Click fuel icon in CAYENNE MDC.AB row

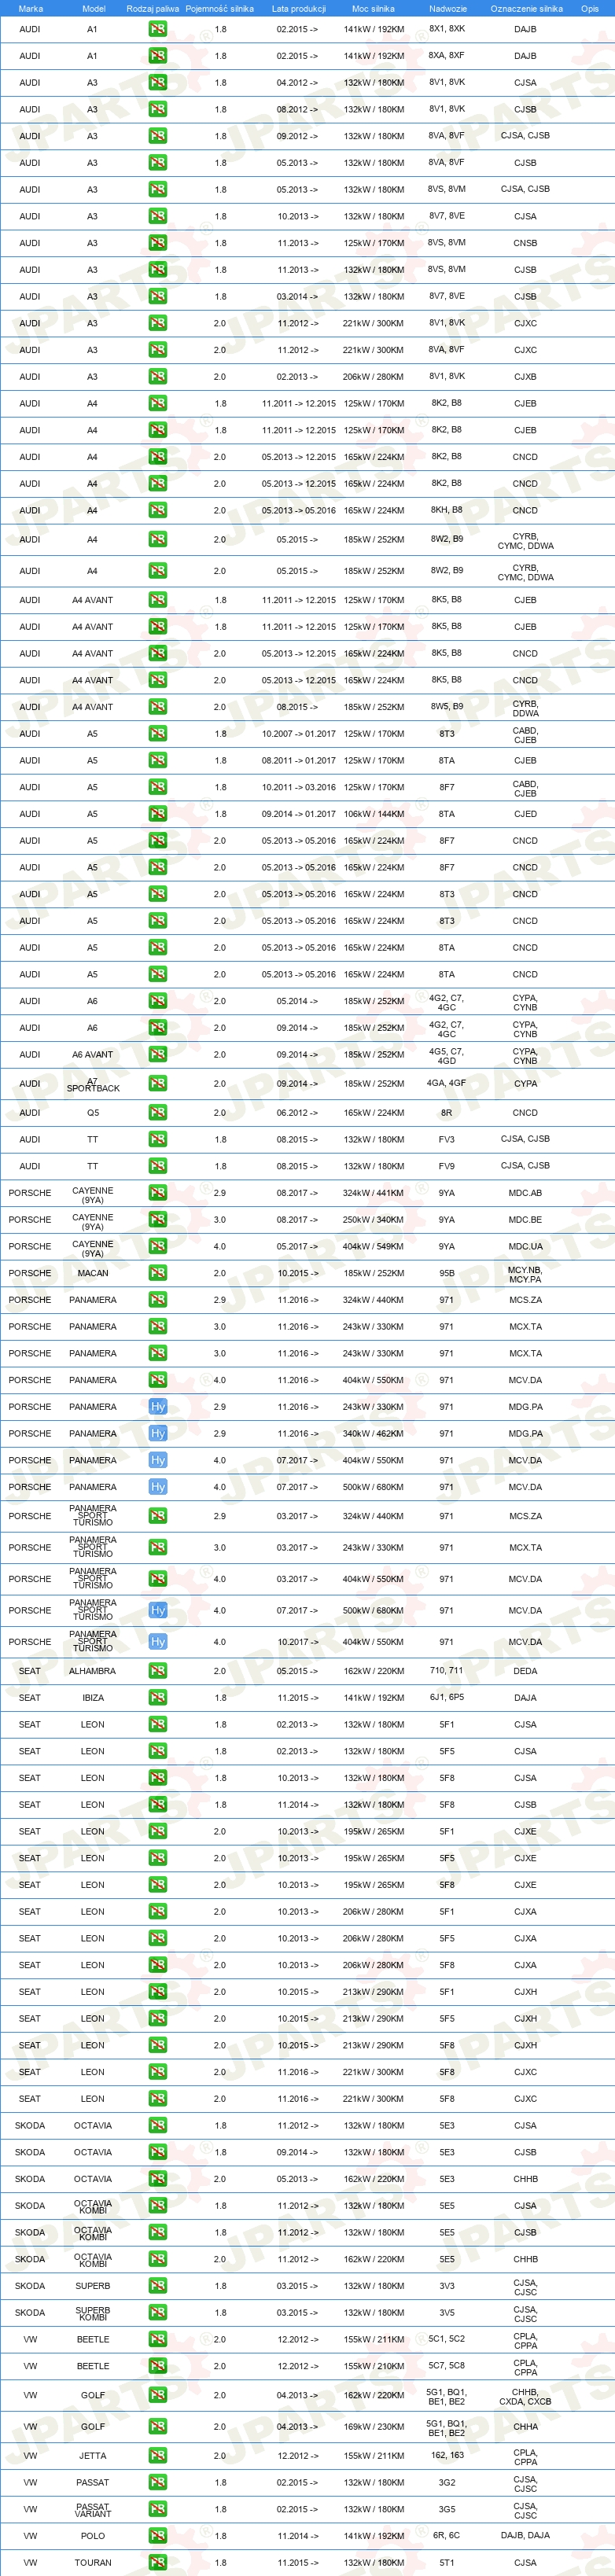pos(158,1193)
